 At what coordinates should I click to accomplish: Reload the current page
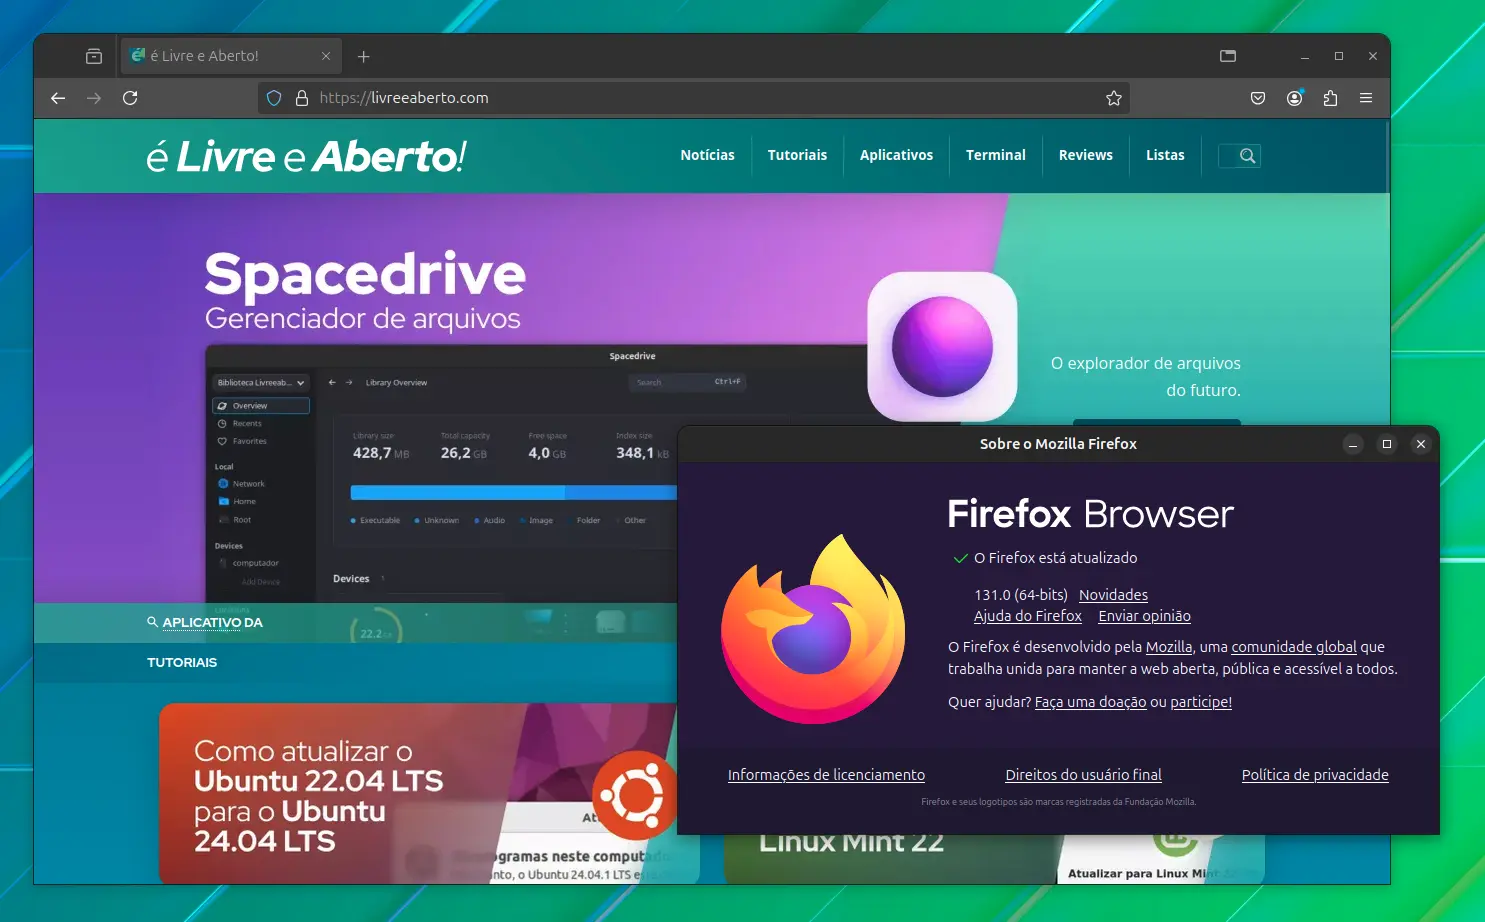pos(130,98)
